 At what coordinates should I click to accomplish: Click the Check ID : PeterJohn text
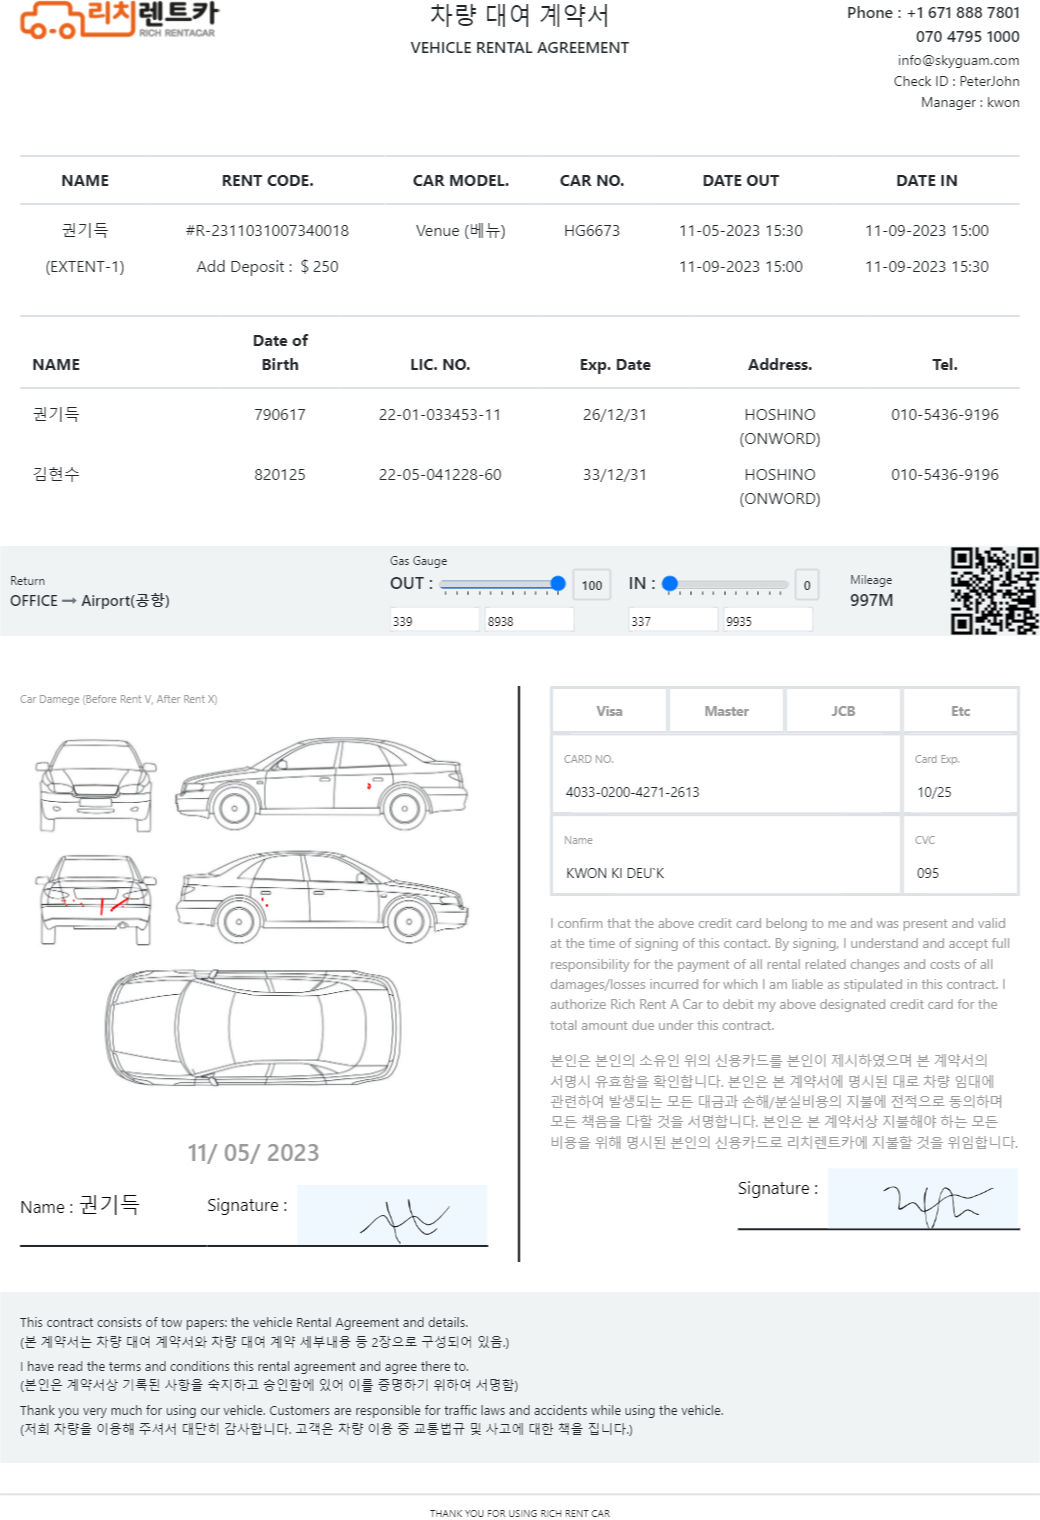pyautogui.click(x=956, y=81)
